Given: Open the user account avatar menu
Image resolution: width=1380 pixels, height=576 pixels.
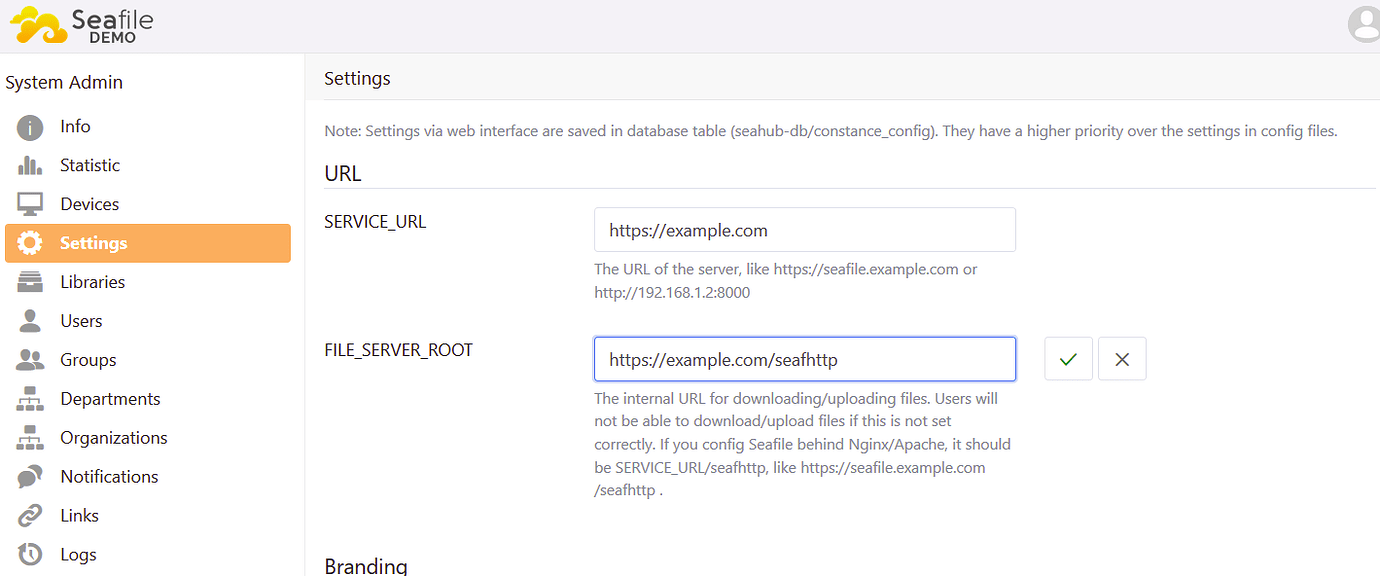Looking at the screenshot, I should [x=1364, y=25].
